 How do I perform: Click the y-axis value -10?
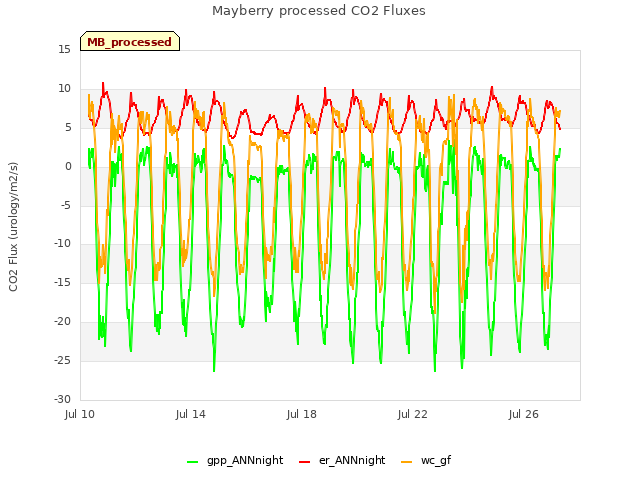[63, 244]
